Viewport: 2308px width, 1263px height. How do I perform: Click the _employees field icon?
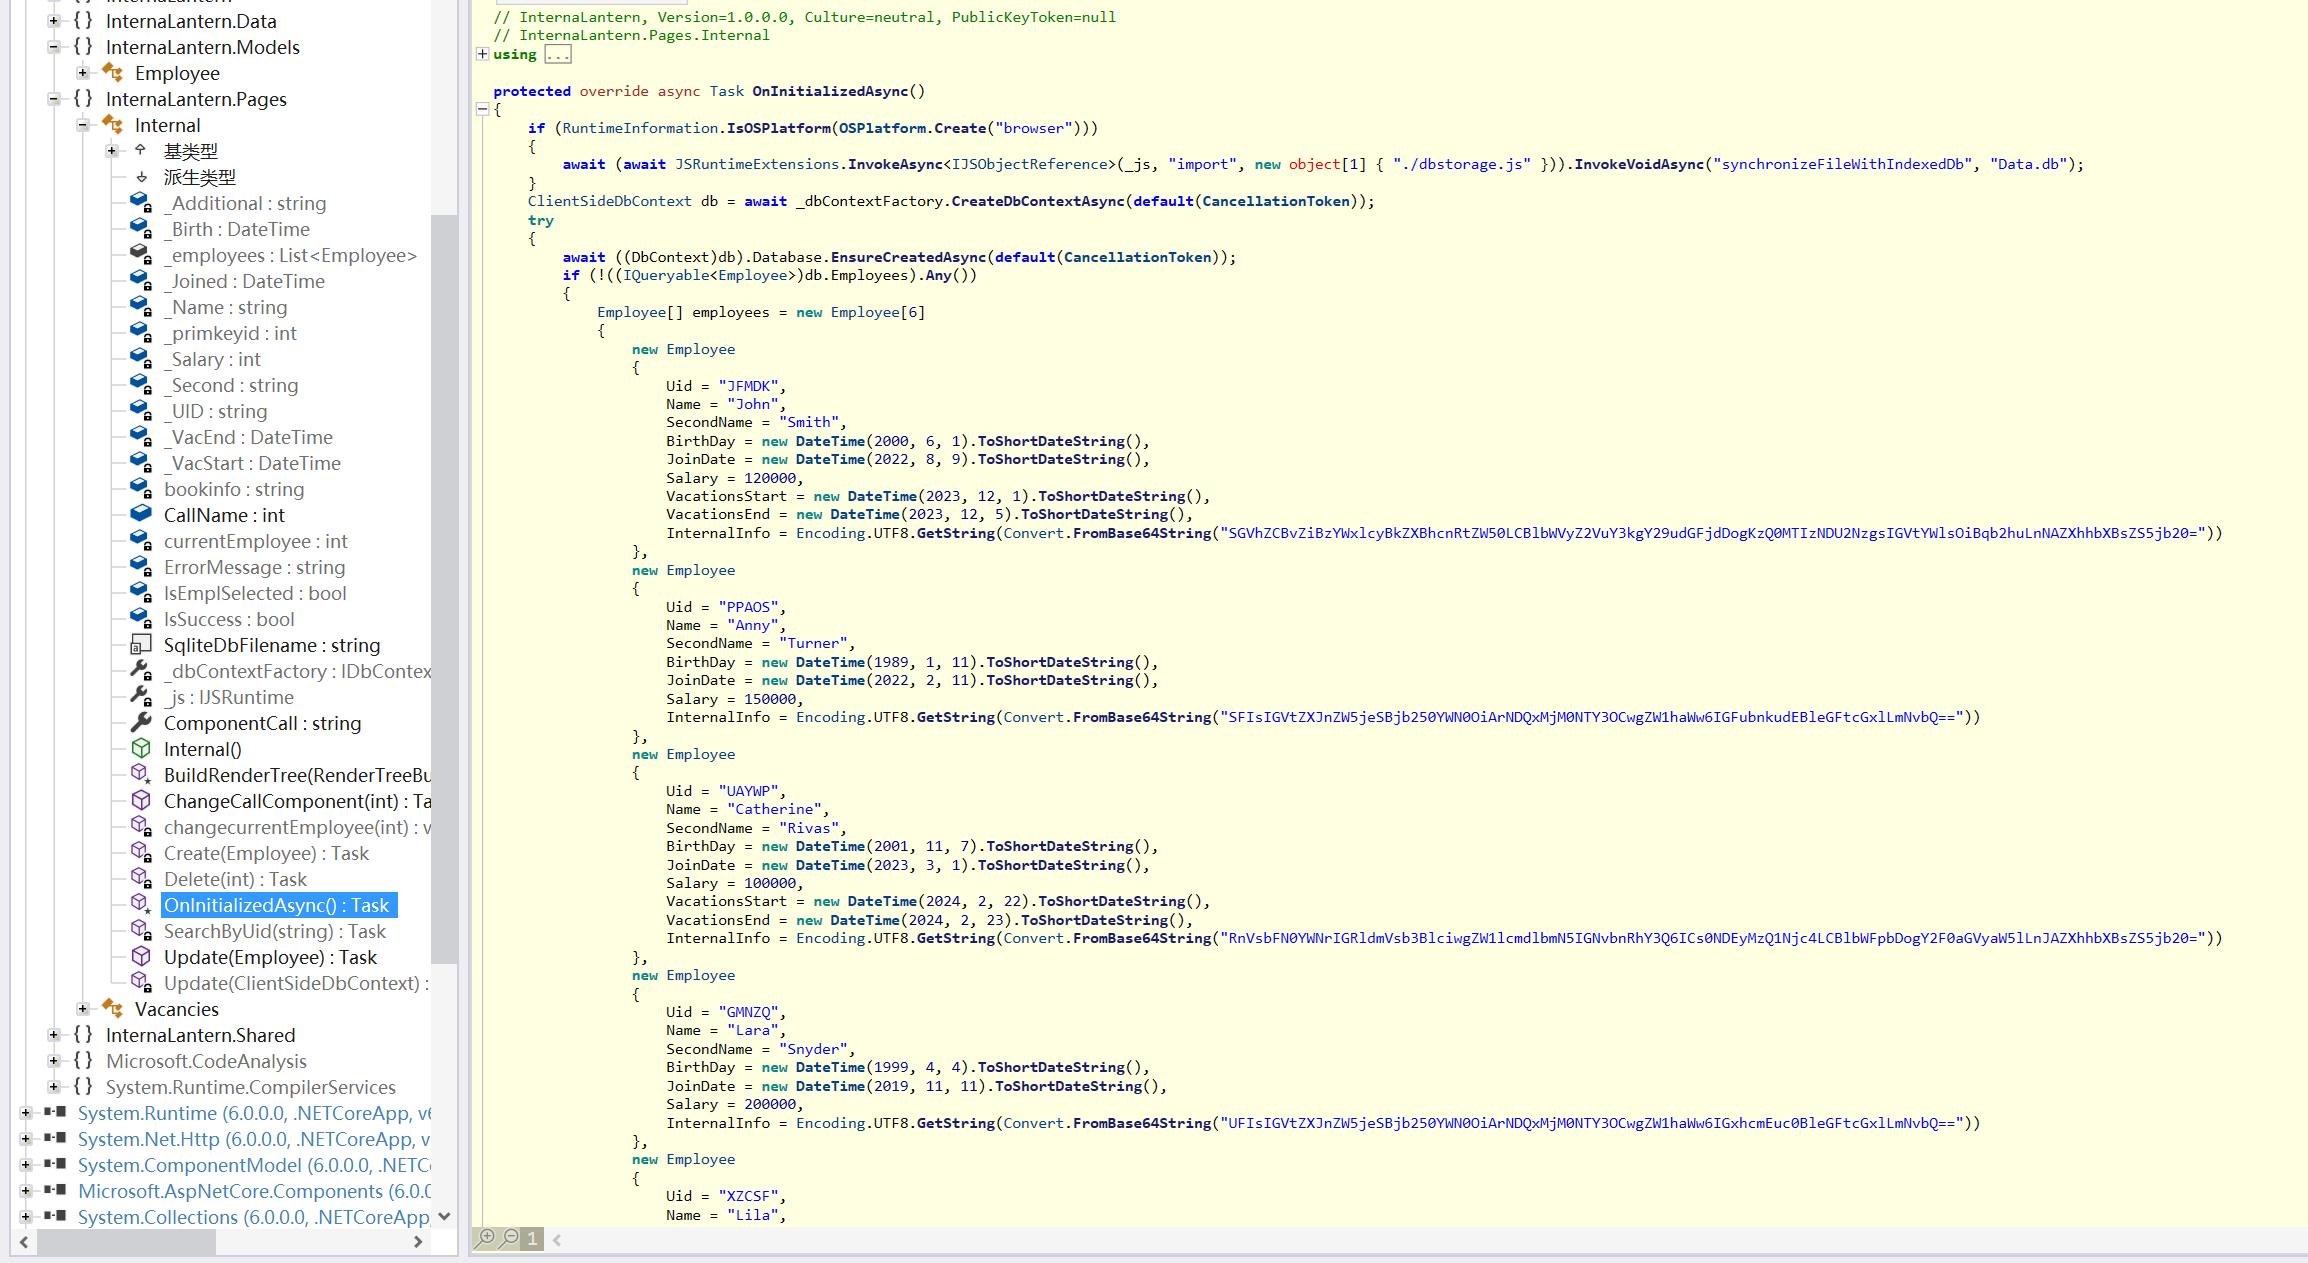[141, 254]
